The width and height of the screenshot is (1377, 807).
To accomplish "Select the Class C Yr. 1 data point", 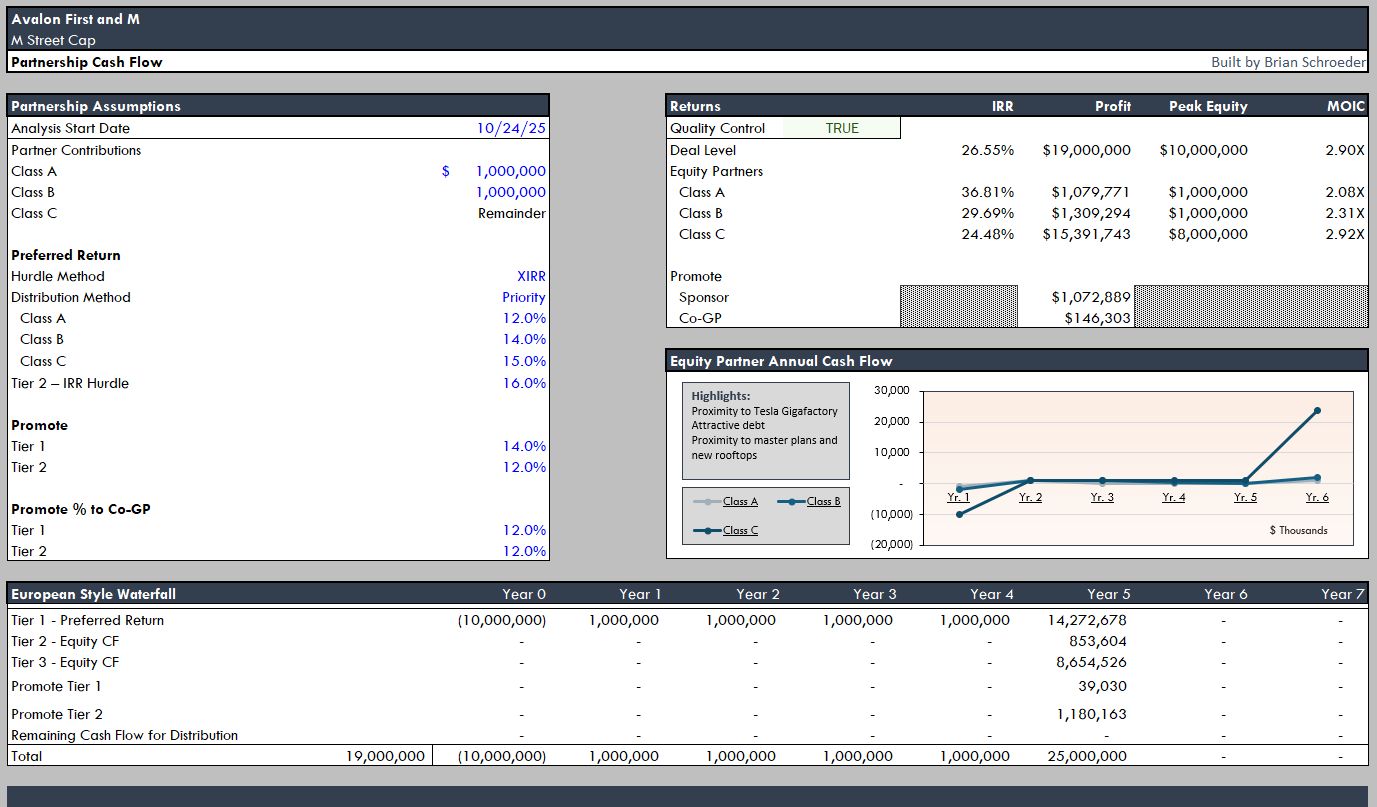I will (959, 514).
